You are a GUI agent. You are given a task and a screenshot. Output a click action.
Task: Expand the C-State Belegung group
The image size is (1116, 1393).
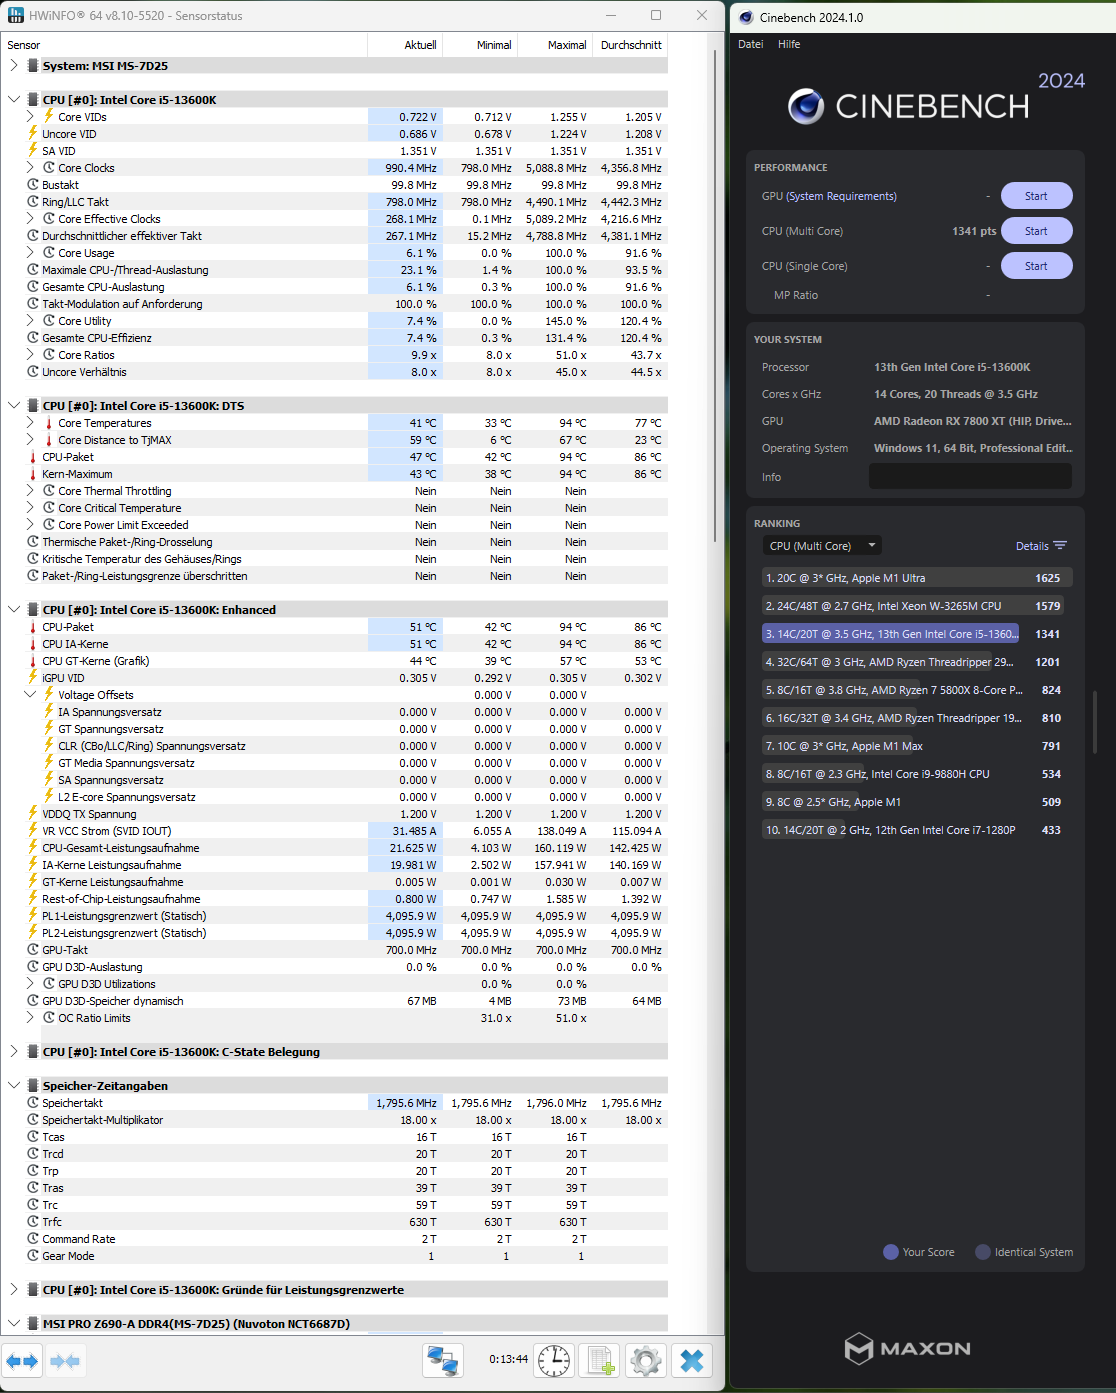tap(14, 1051)
